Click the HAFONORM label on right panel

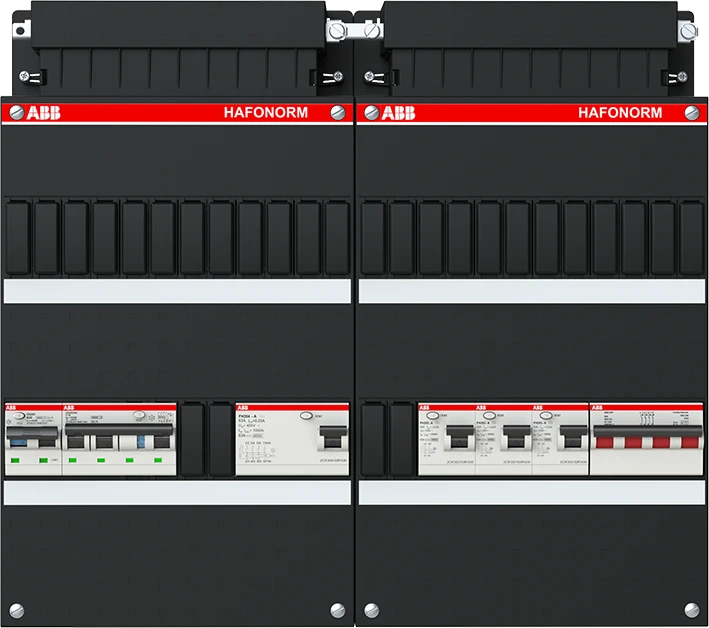point(619,113)
